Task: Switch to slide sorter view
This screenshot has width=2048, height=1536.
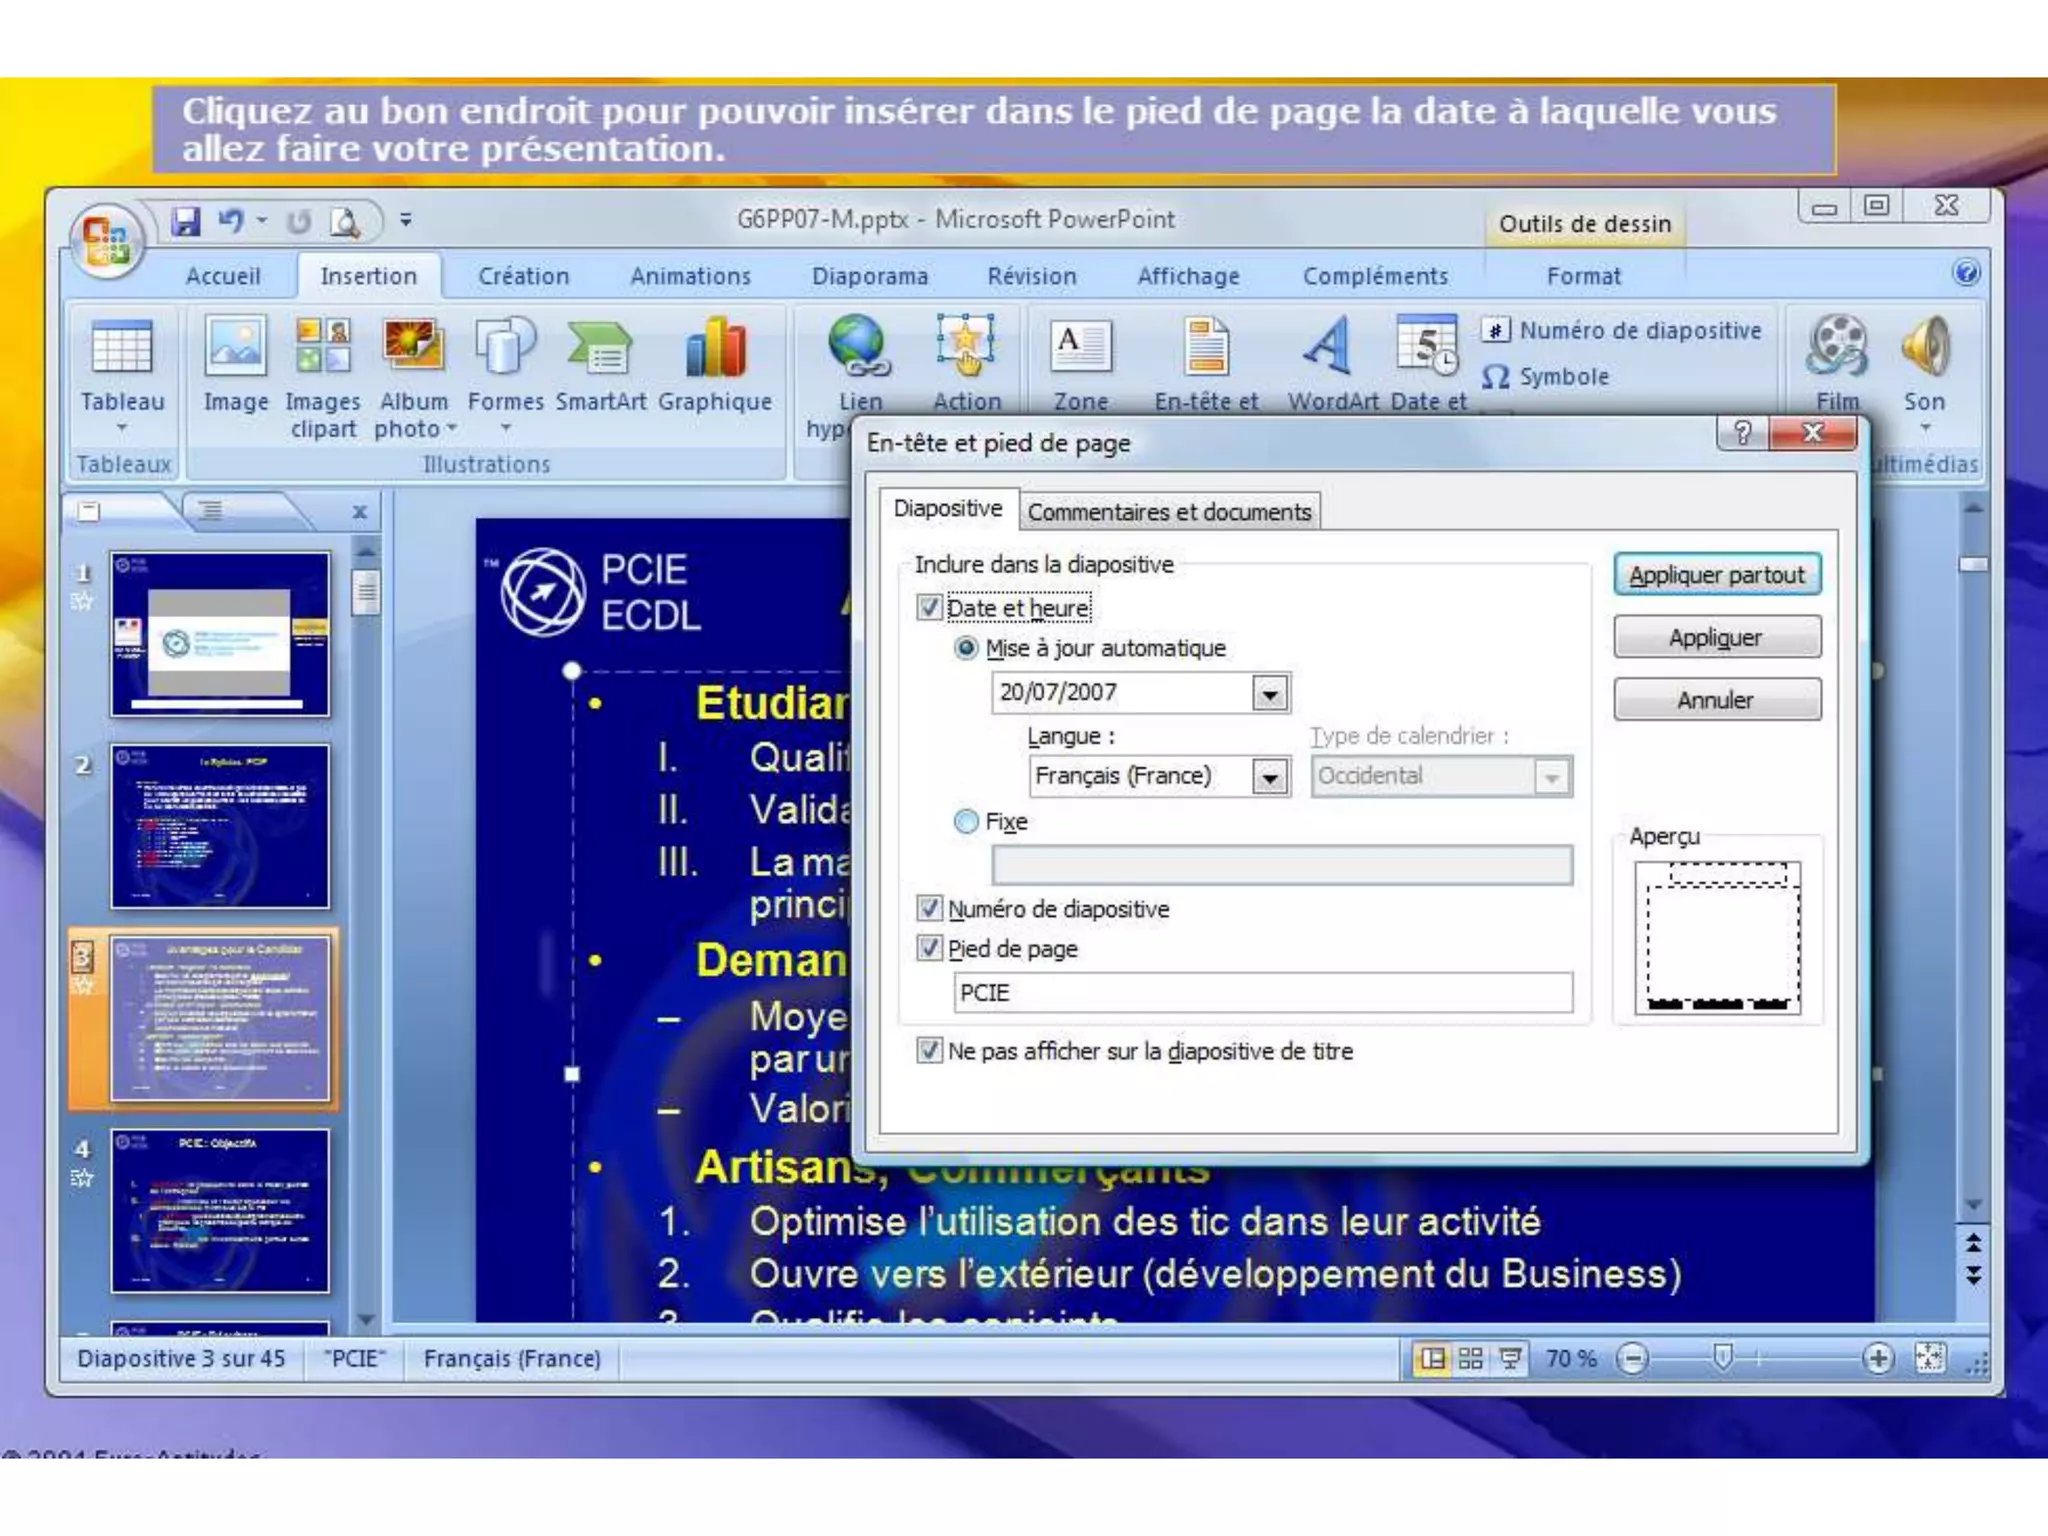Action: [x=1471, y=1358]
